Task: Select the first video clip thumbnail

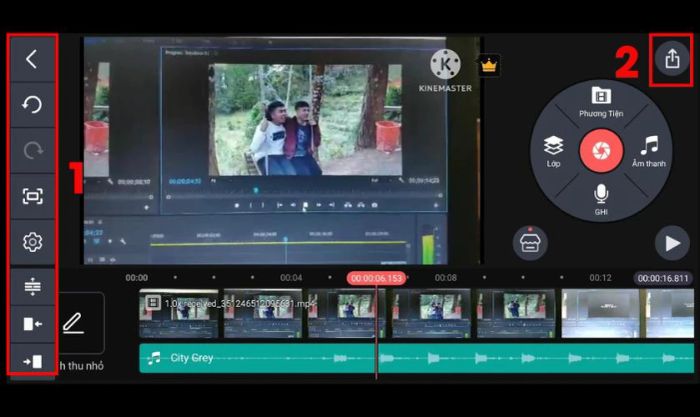Action: coord(178,314)
